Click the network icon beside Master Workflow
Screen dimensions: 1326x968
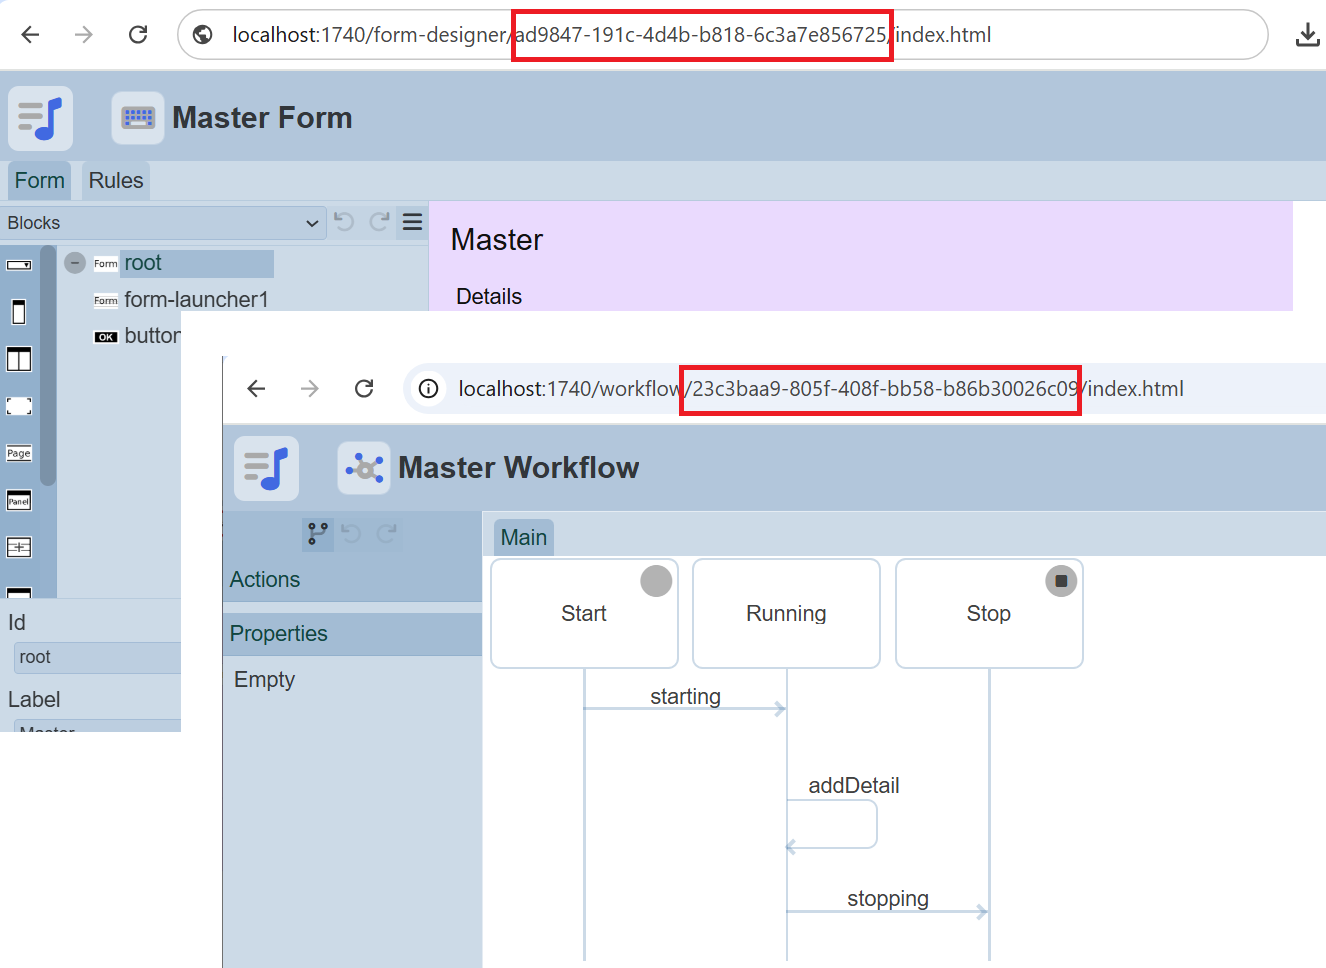pyautogui.click(x=364, y=468)
